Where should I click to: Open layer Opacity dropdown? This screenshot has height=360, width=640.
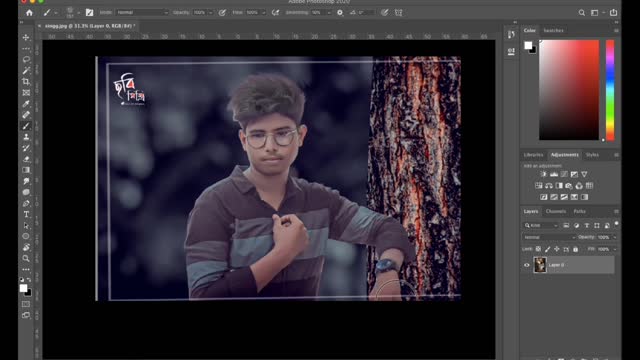point(614,237)
